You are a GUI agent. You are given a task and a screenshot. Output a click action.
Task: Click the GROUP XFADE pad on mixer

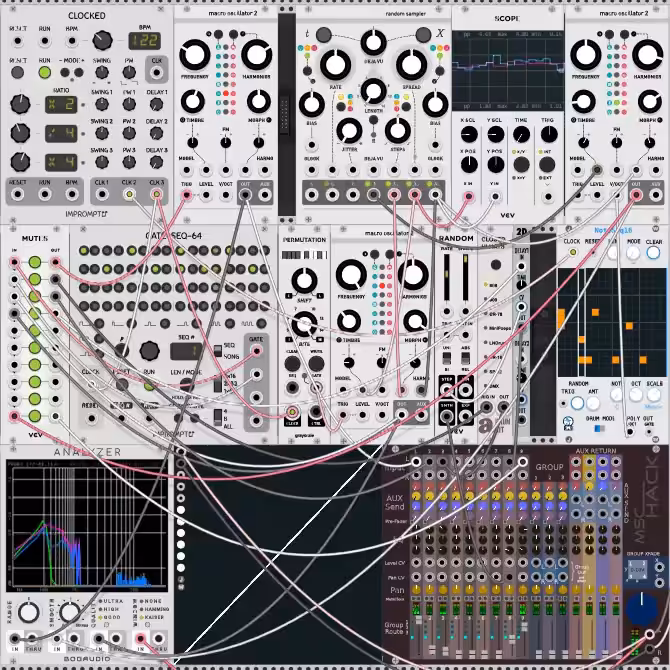638,570
